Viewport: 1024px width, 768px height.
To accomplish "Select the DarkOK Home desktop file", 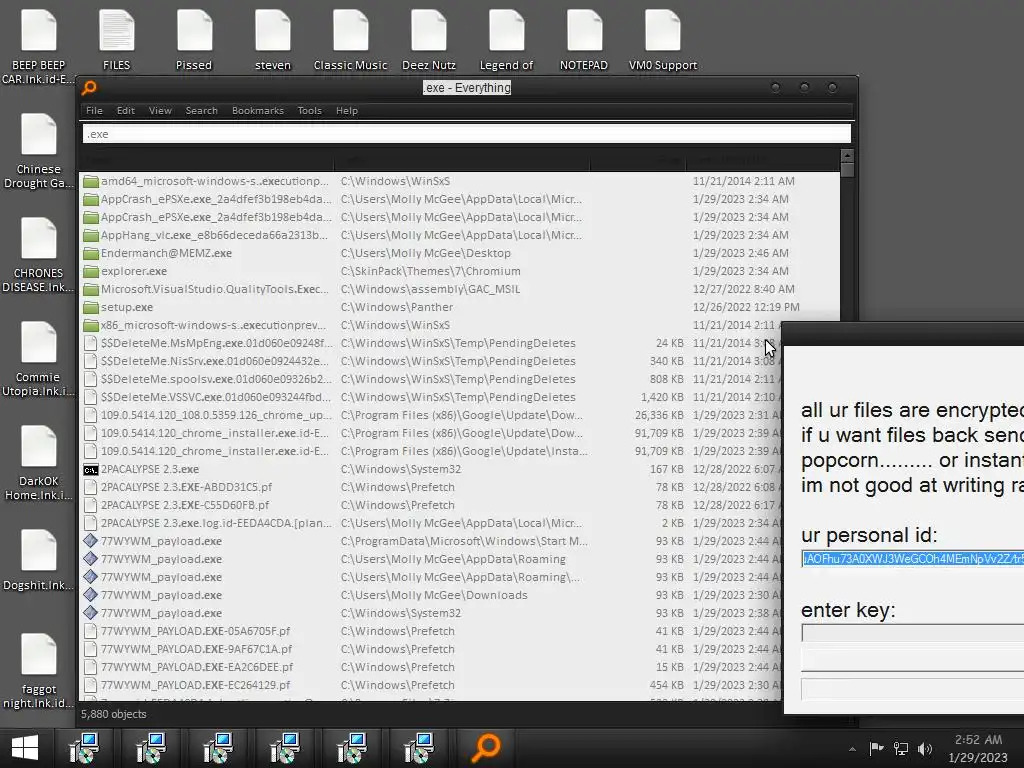I will pyautogui.click(x=38, y=462).
